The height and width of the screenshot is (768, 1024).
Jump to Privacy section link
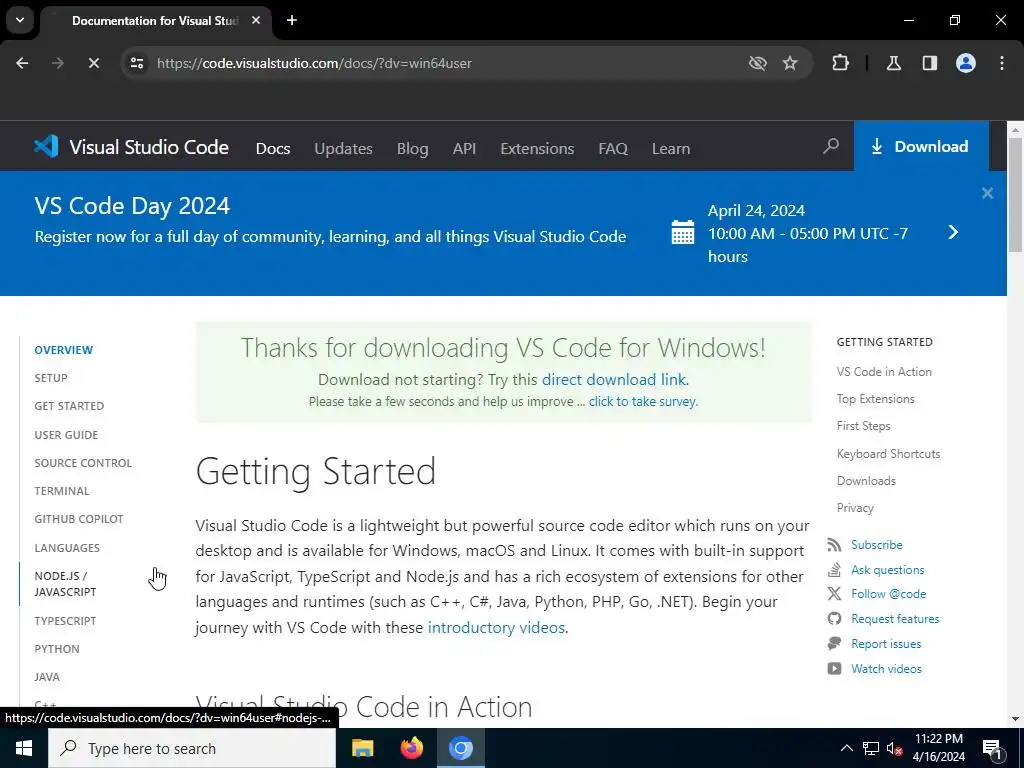(855, 508)
